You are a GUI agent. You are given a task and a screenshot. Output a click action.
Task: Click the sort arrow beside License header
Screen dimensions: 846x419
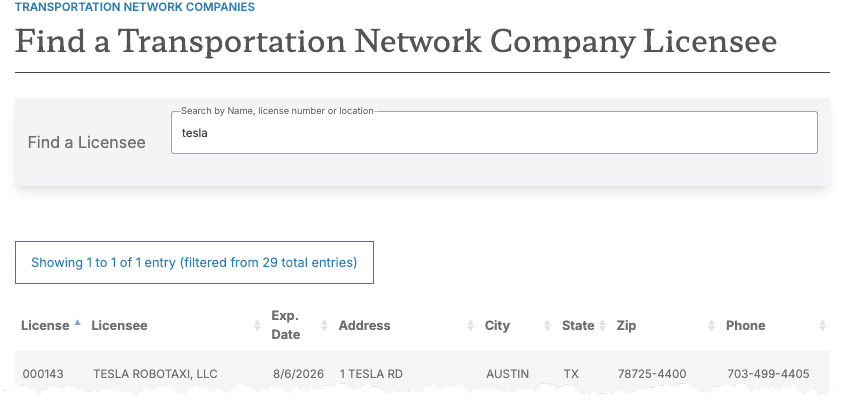[x=78, y=325]
